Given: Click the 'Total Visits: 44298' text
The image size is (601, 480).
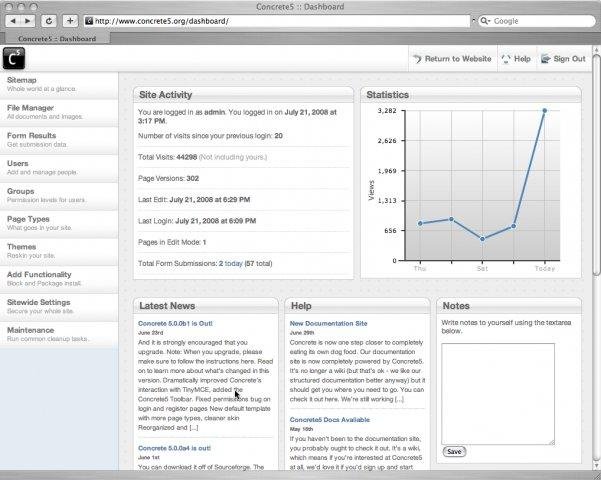Looking at the screenshot, I should point(167,157).
